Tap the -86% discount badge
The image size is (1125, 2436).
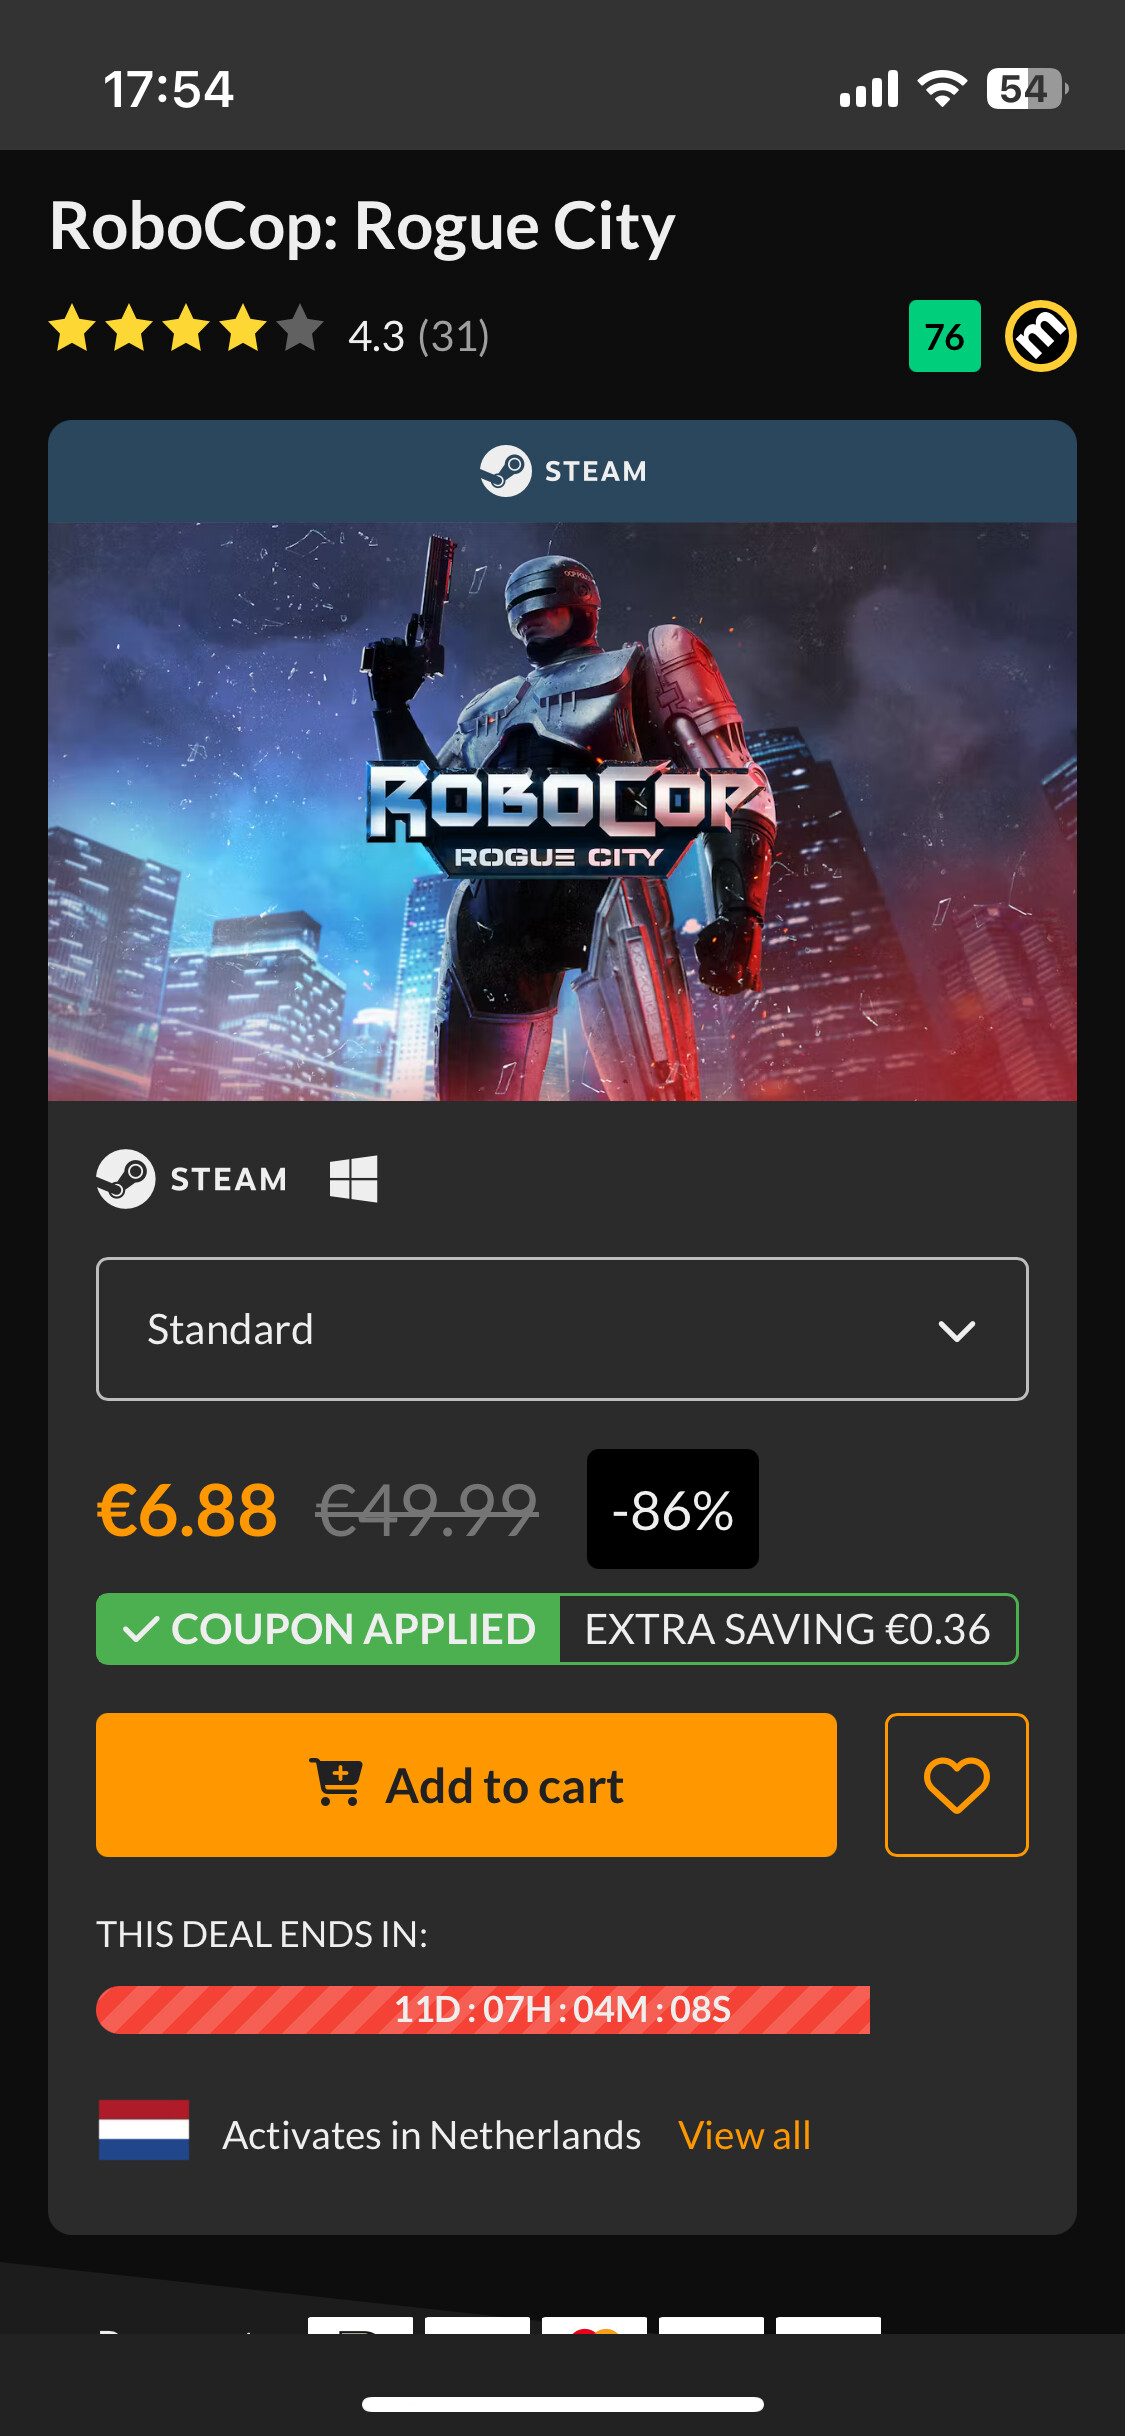point(673,1509)
